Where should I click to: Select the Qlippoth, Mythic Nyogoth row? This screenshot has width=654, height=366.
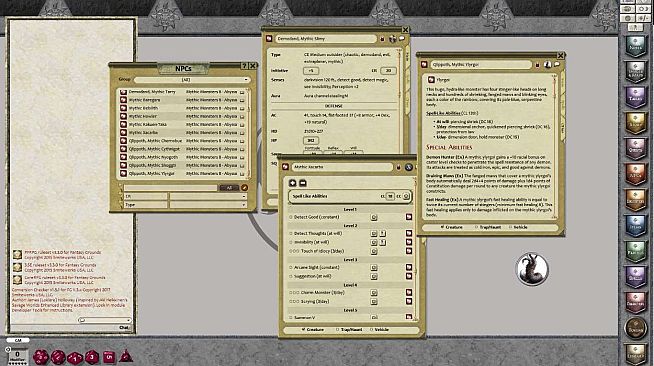click(x=182, y=157)
